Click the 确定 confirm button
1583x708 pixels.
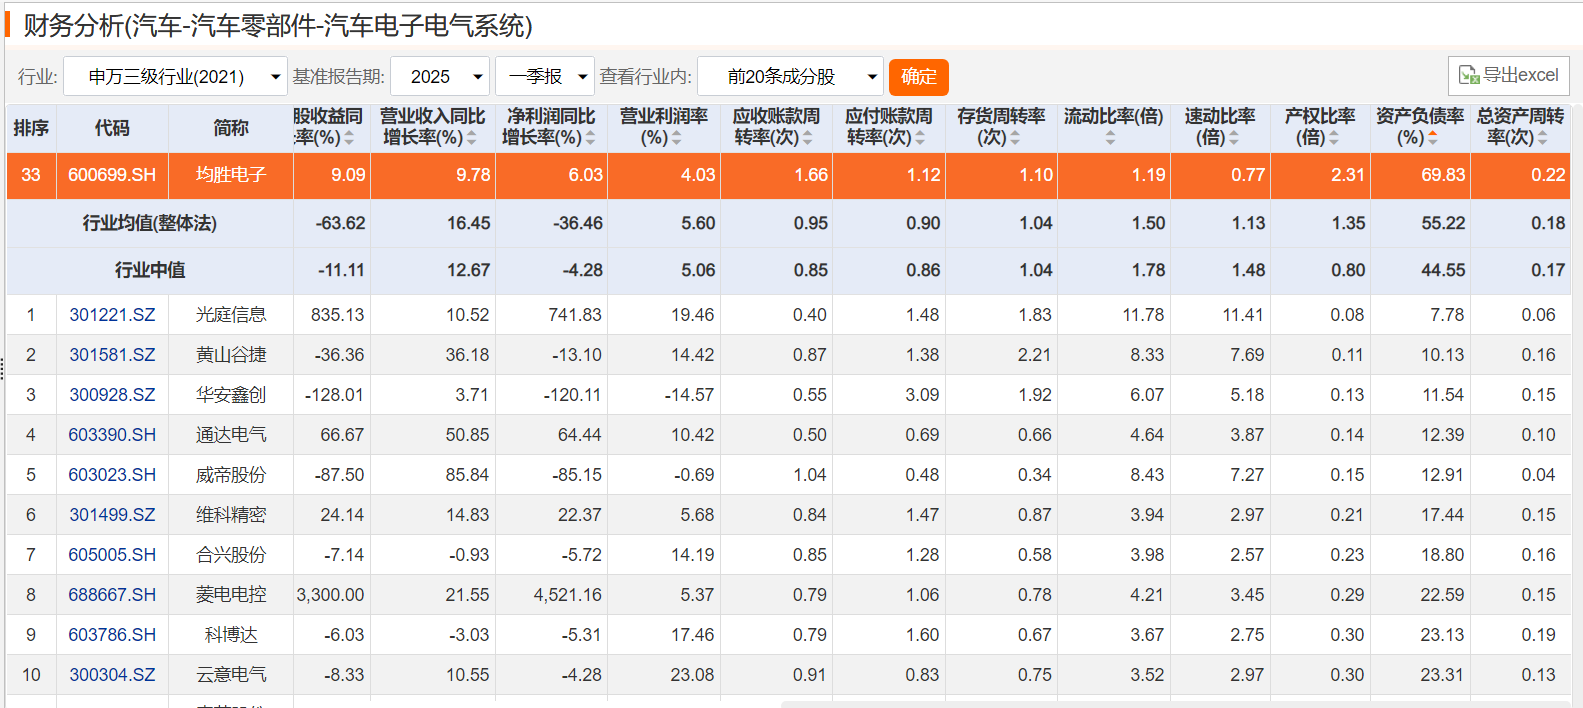pyautogui.click(x=919, y=77)
